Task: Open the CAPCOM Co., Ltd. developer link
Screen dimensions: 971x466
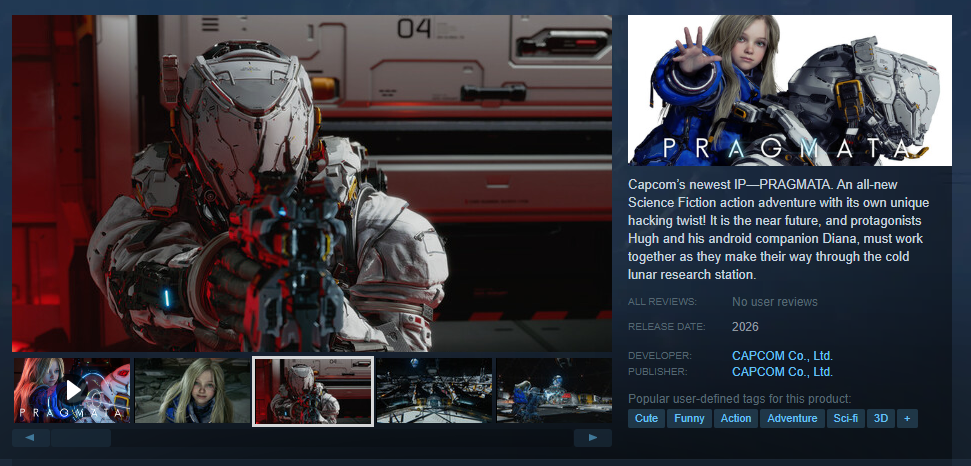Action: click(782, 356)
